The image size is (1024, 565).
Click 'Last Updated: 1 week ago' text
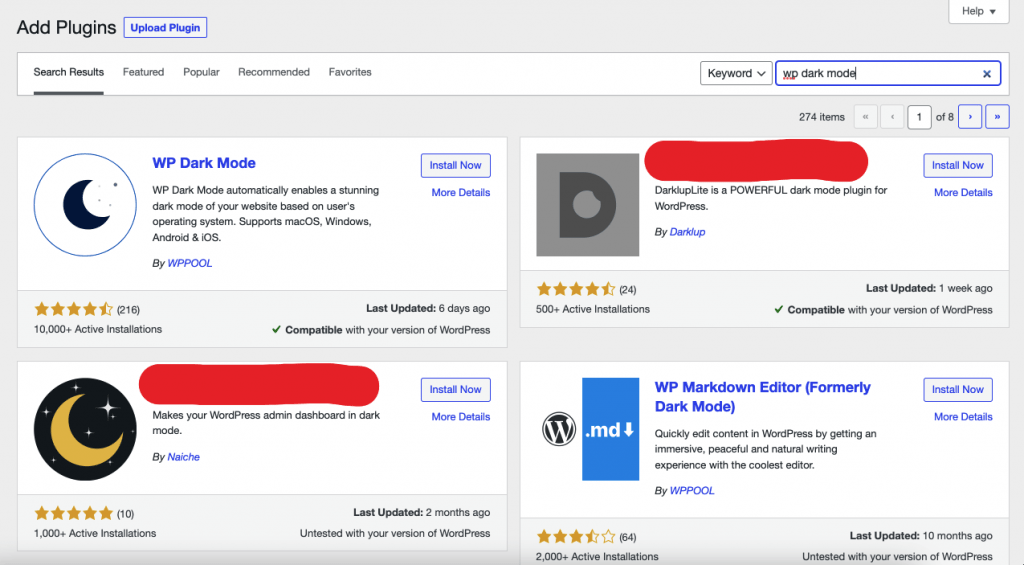click(929, 288)
